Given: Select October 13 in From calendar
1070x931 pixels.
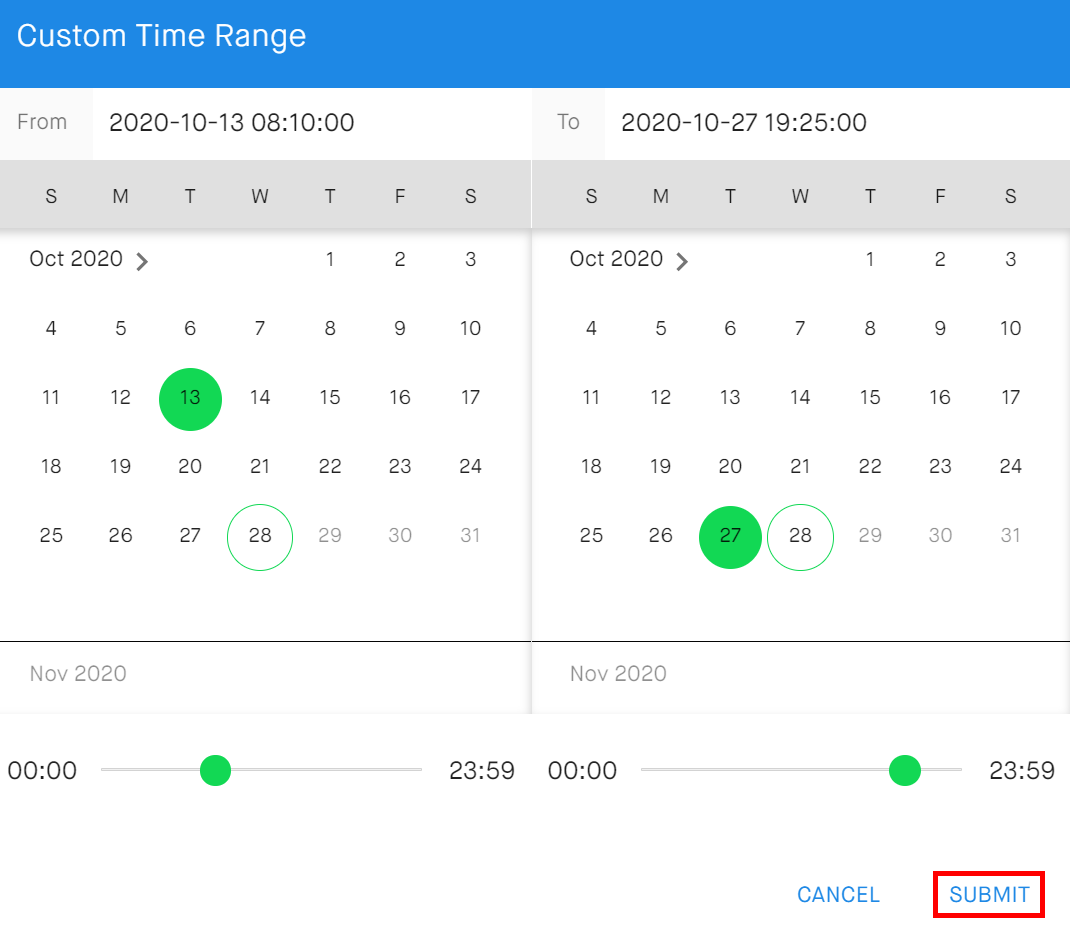Looking at the screenshot, I should click(x=190, y=399).
